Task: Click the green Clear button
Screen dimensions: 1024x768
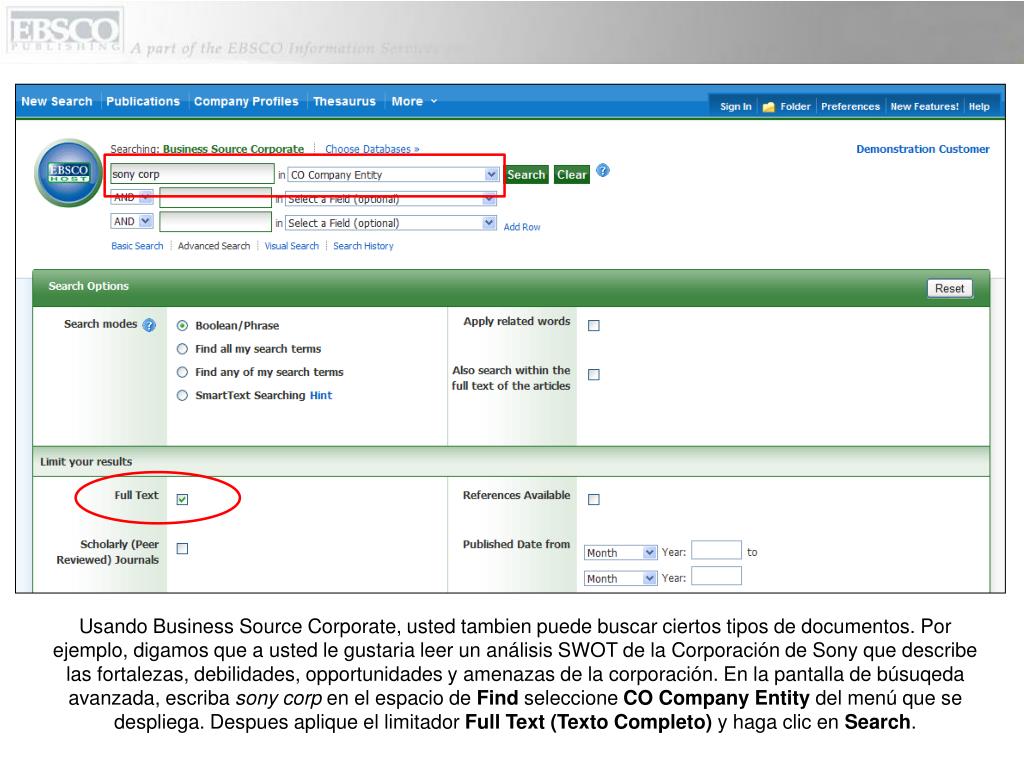Action: tap(571, 174)
